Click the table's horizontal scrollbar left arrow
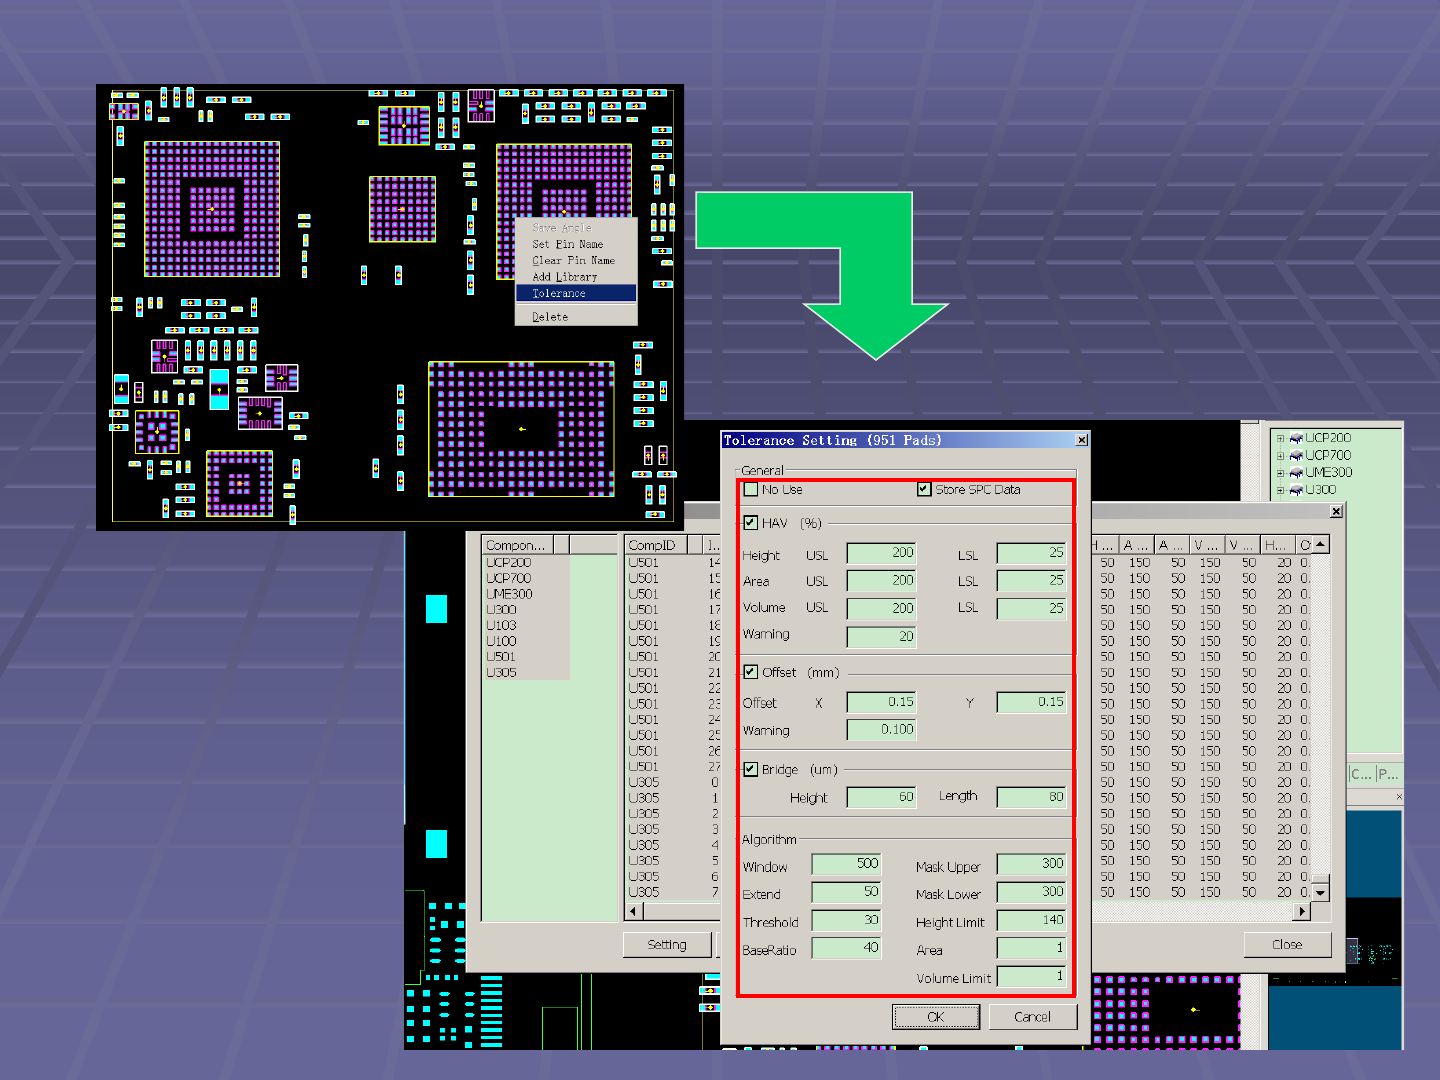This screenshot has width=1440, height=1080. click(634, 912)
